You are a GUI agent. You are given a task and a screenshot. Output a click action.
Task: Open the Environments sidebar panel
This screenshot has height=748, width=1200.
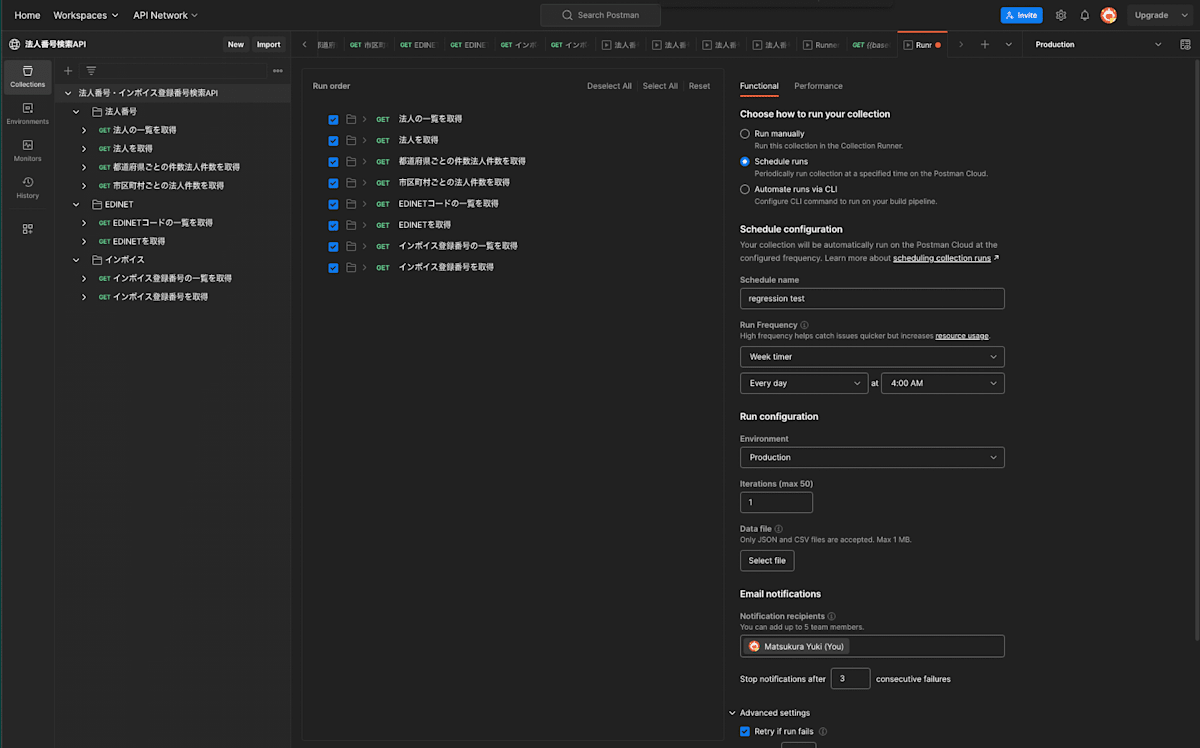tap(27, 114)
